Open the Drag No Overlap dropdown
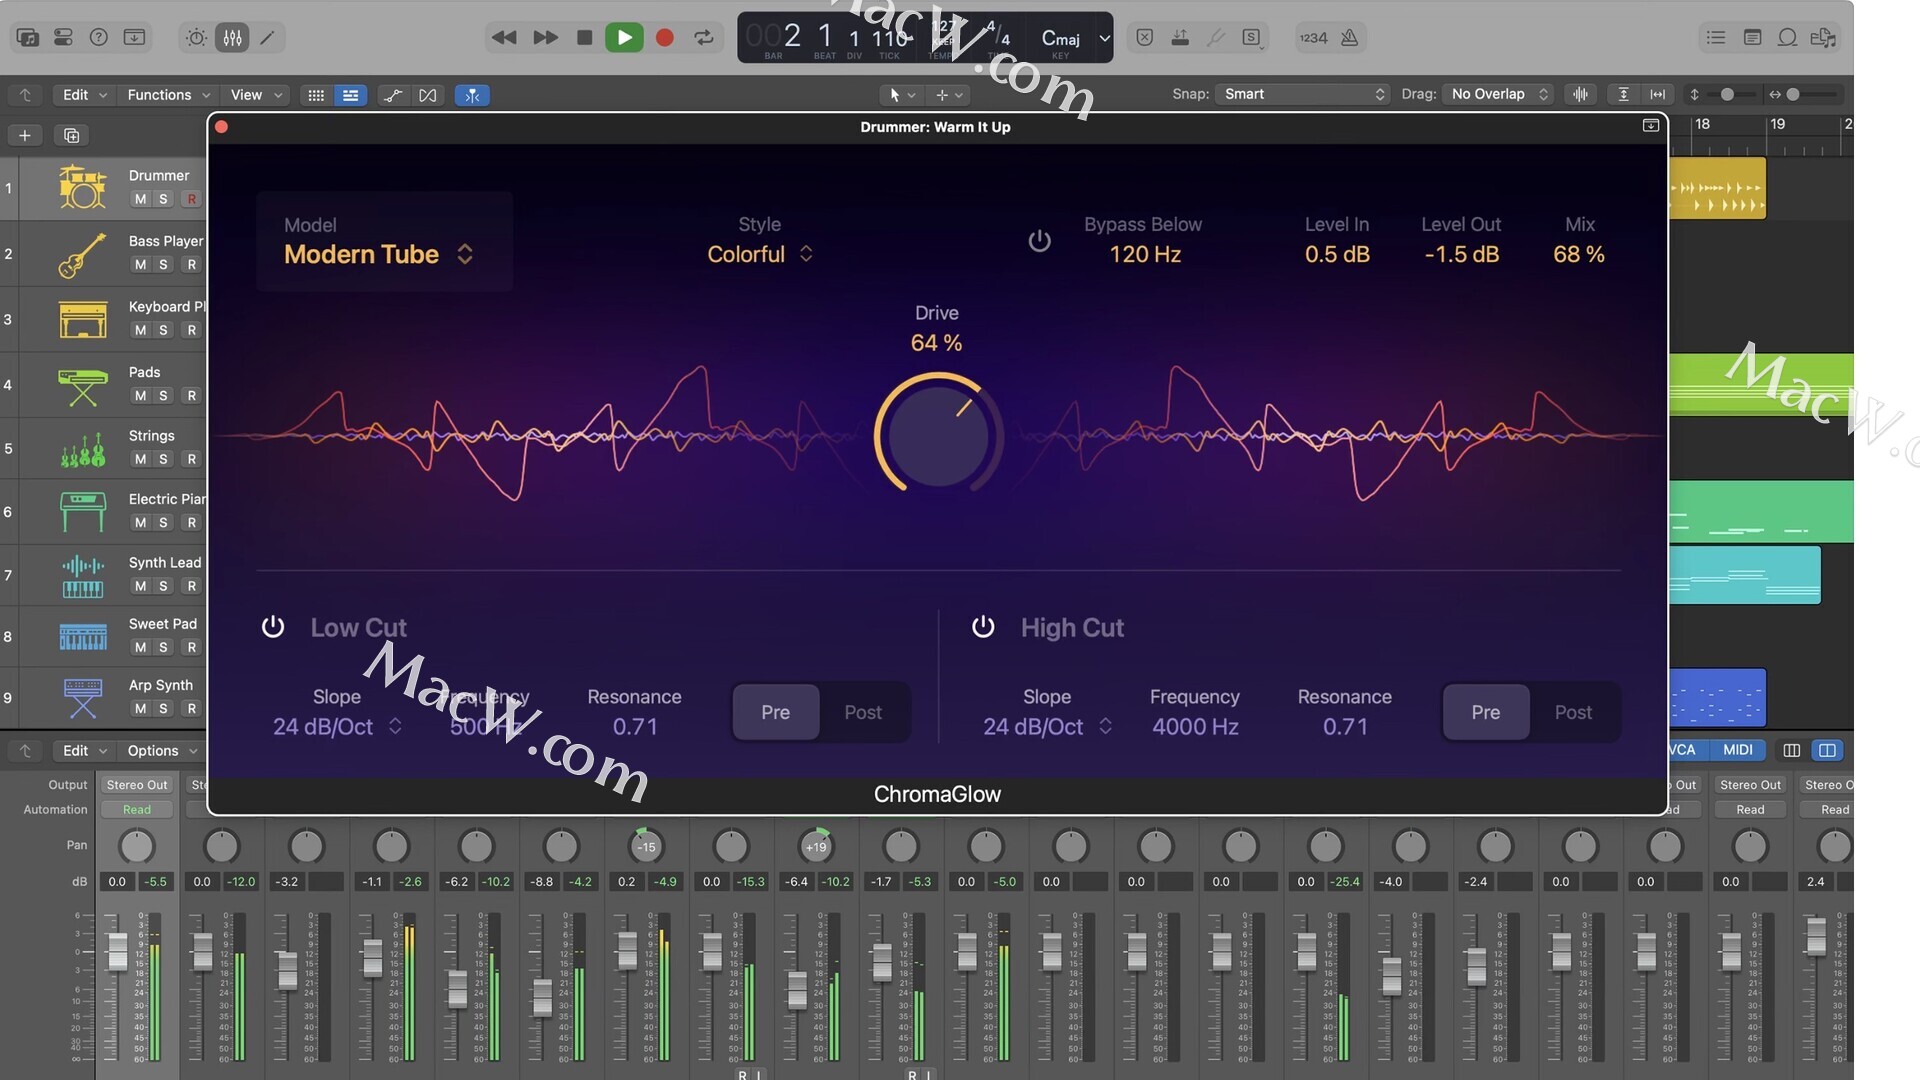1920x1080 pixels. point(1498,94)
